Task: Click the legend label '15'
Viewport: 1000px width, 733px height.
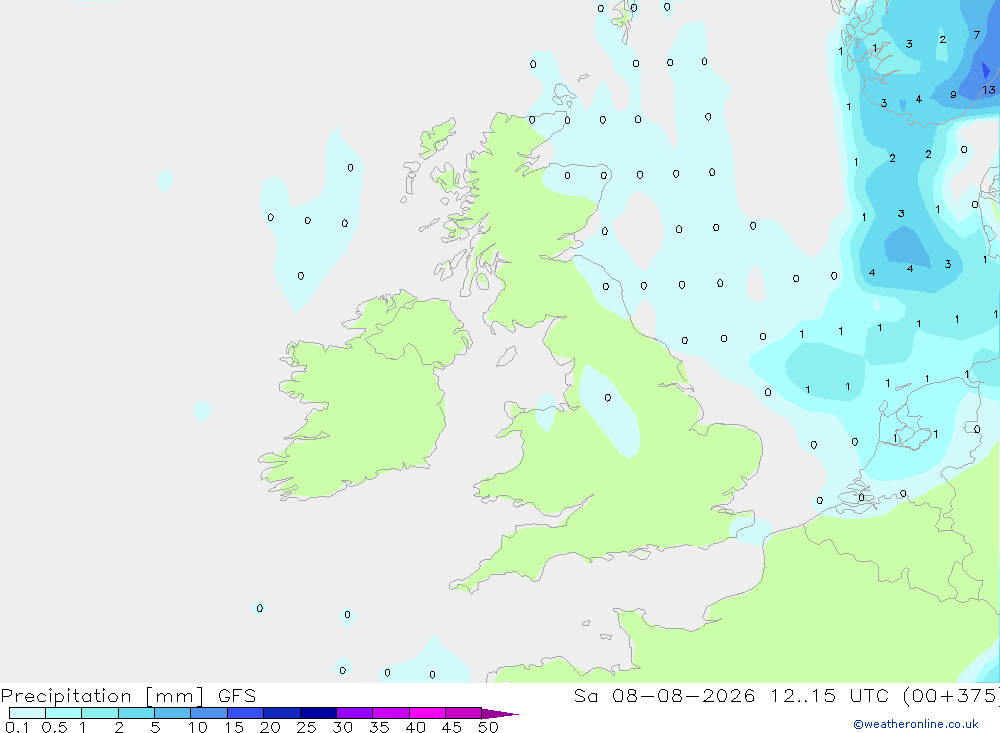Action: (x=234, y=727)
